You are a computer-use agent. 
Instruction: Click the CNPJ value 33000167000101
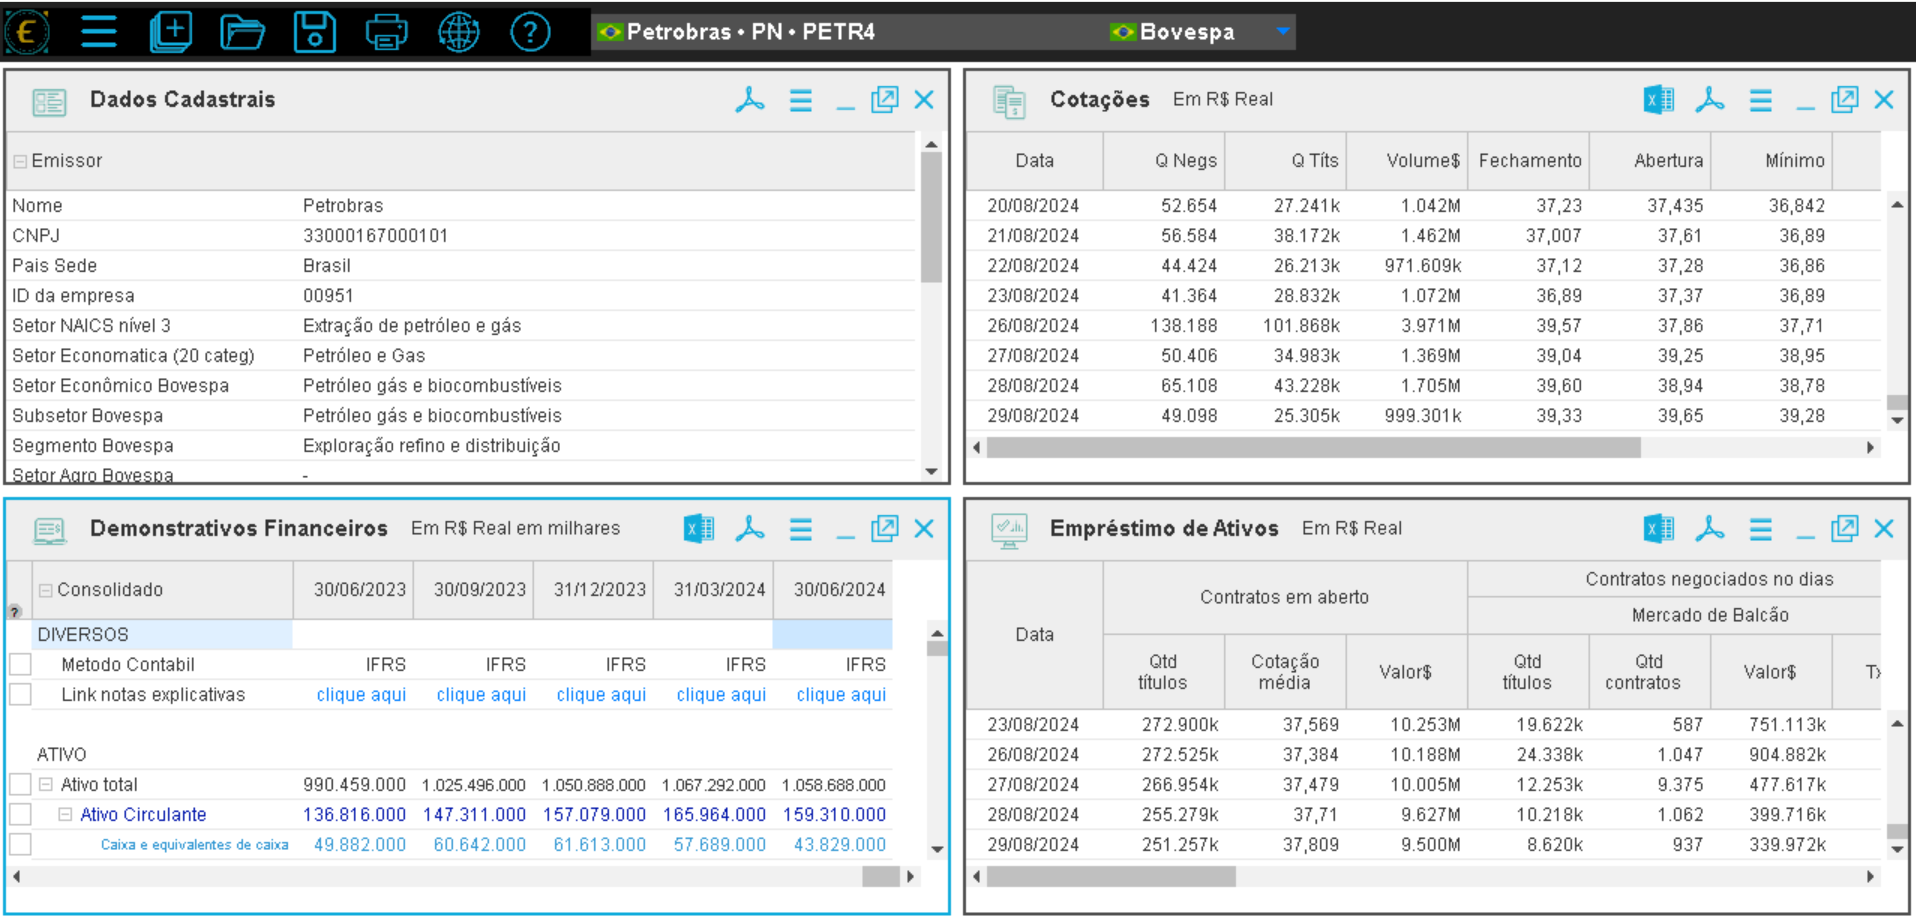click(x=375, y=236)
